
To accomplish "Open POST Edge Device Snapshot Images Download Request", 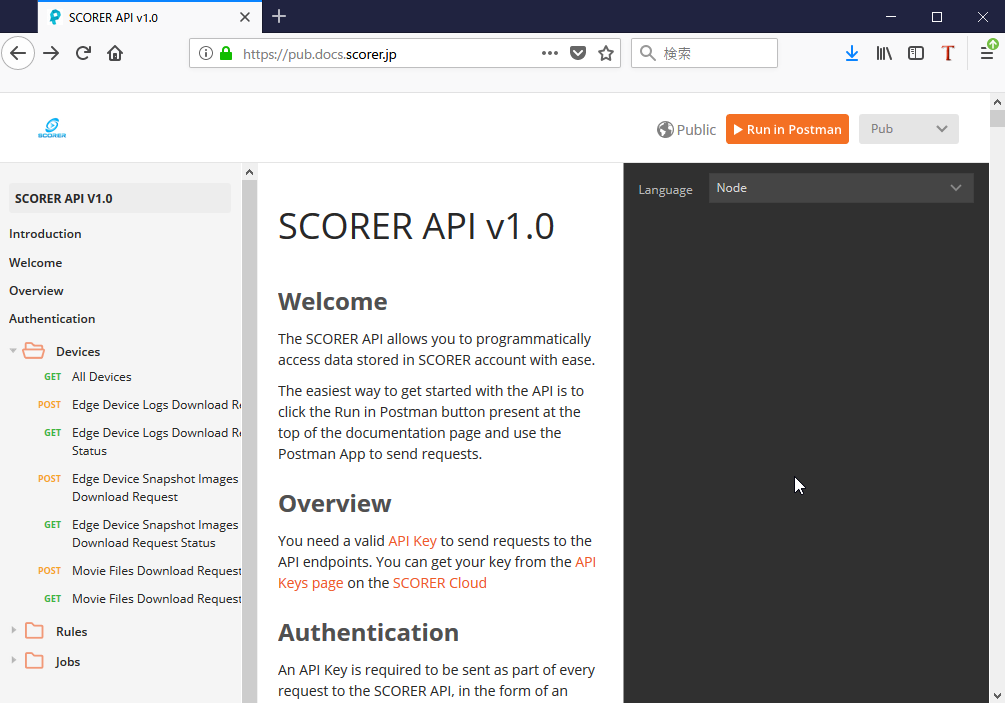I will (x=155, y=488).
